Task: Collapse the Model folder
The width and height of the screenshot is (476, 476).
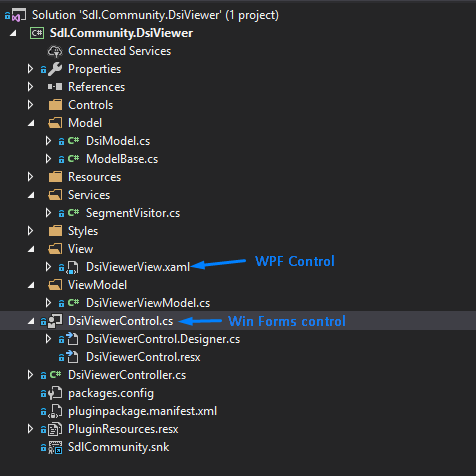Action: (31, 123)
